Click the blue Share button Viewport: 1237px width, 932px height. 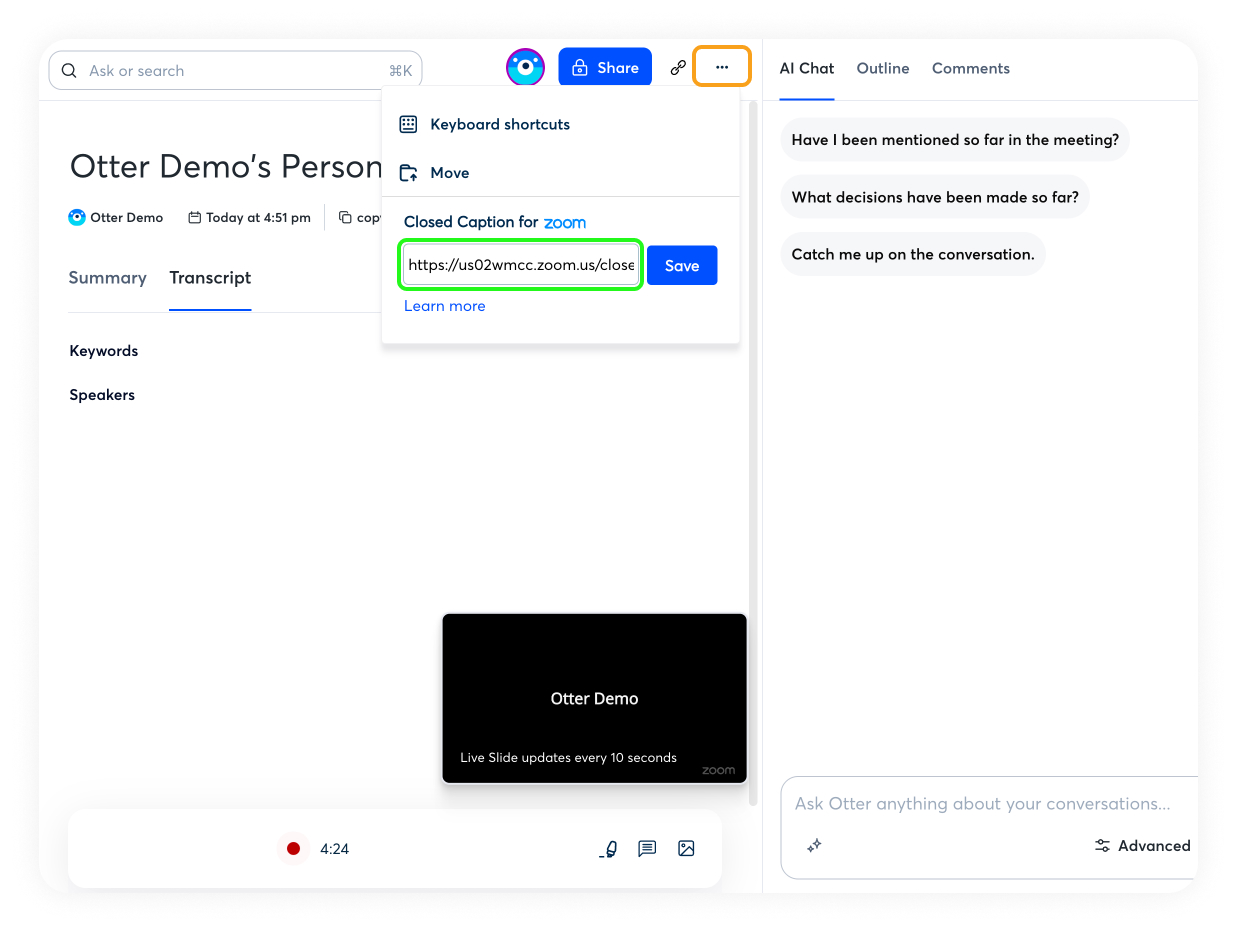pyautogui.click(x=604, y=68)
